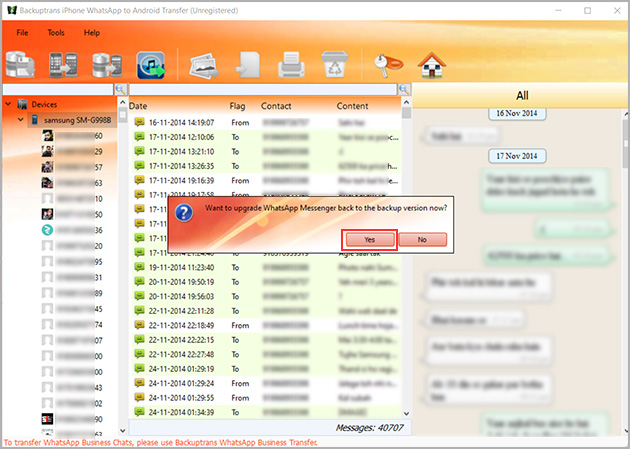This screenshot has width=630, height=449.
Task: Click the 17 Nov 2014 date label
Action: point(517,156)
